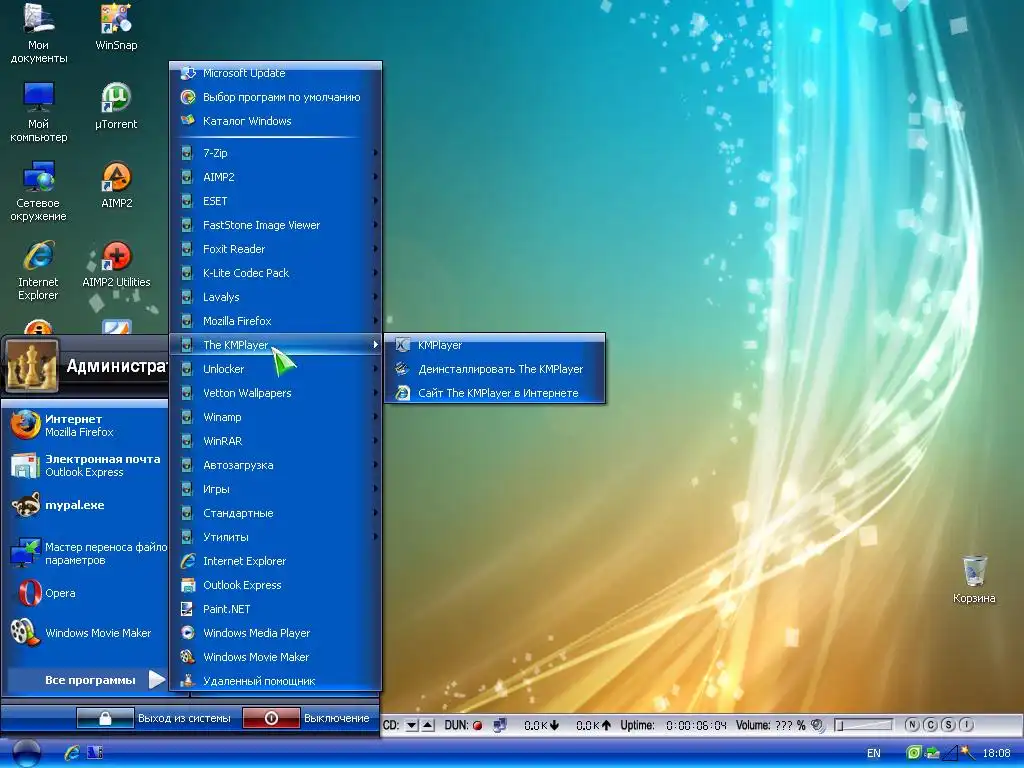This screenshot has width=1024, height=768.
Task: Open the Сетевое окружение desktop icon
Action: [x=38, y=191]
